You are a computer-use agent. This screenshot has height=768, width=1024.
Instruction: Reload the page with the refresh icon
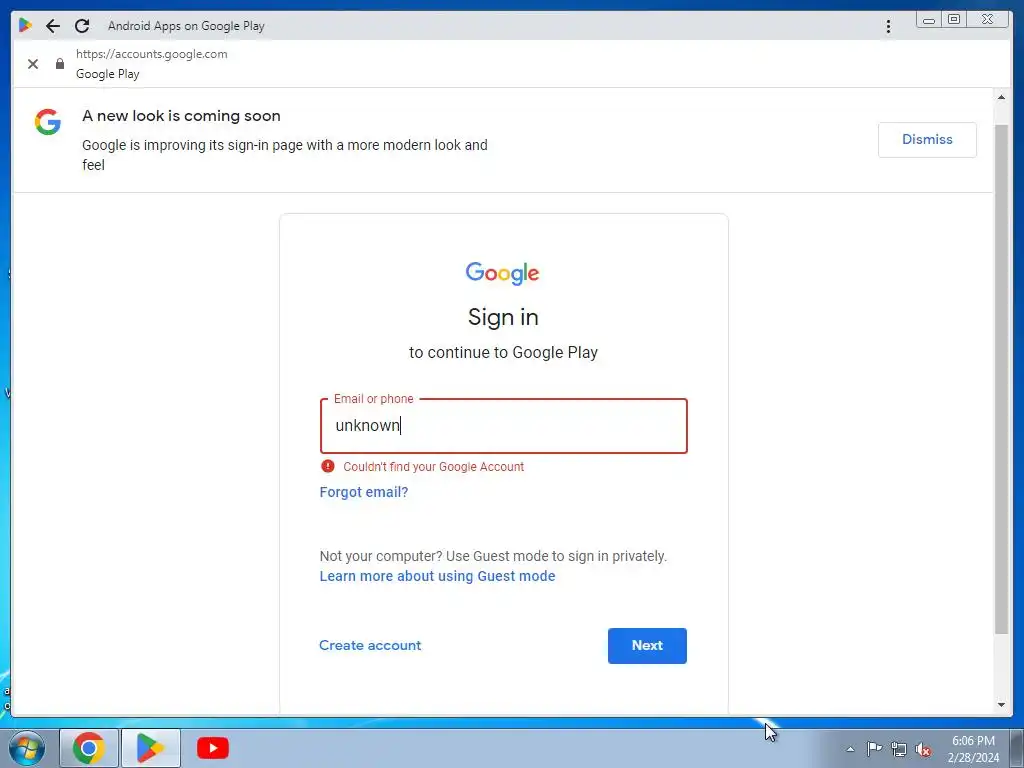[x=82, y=25]
